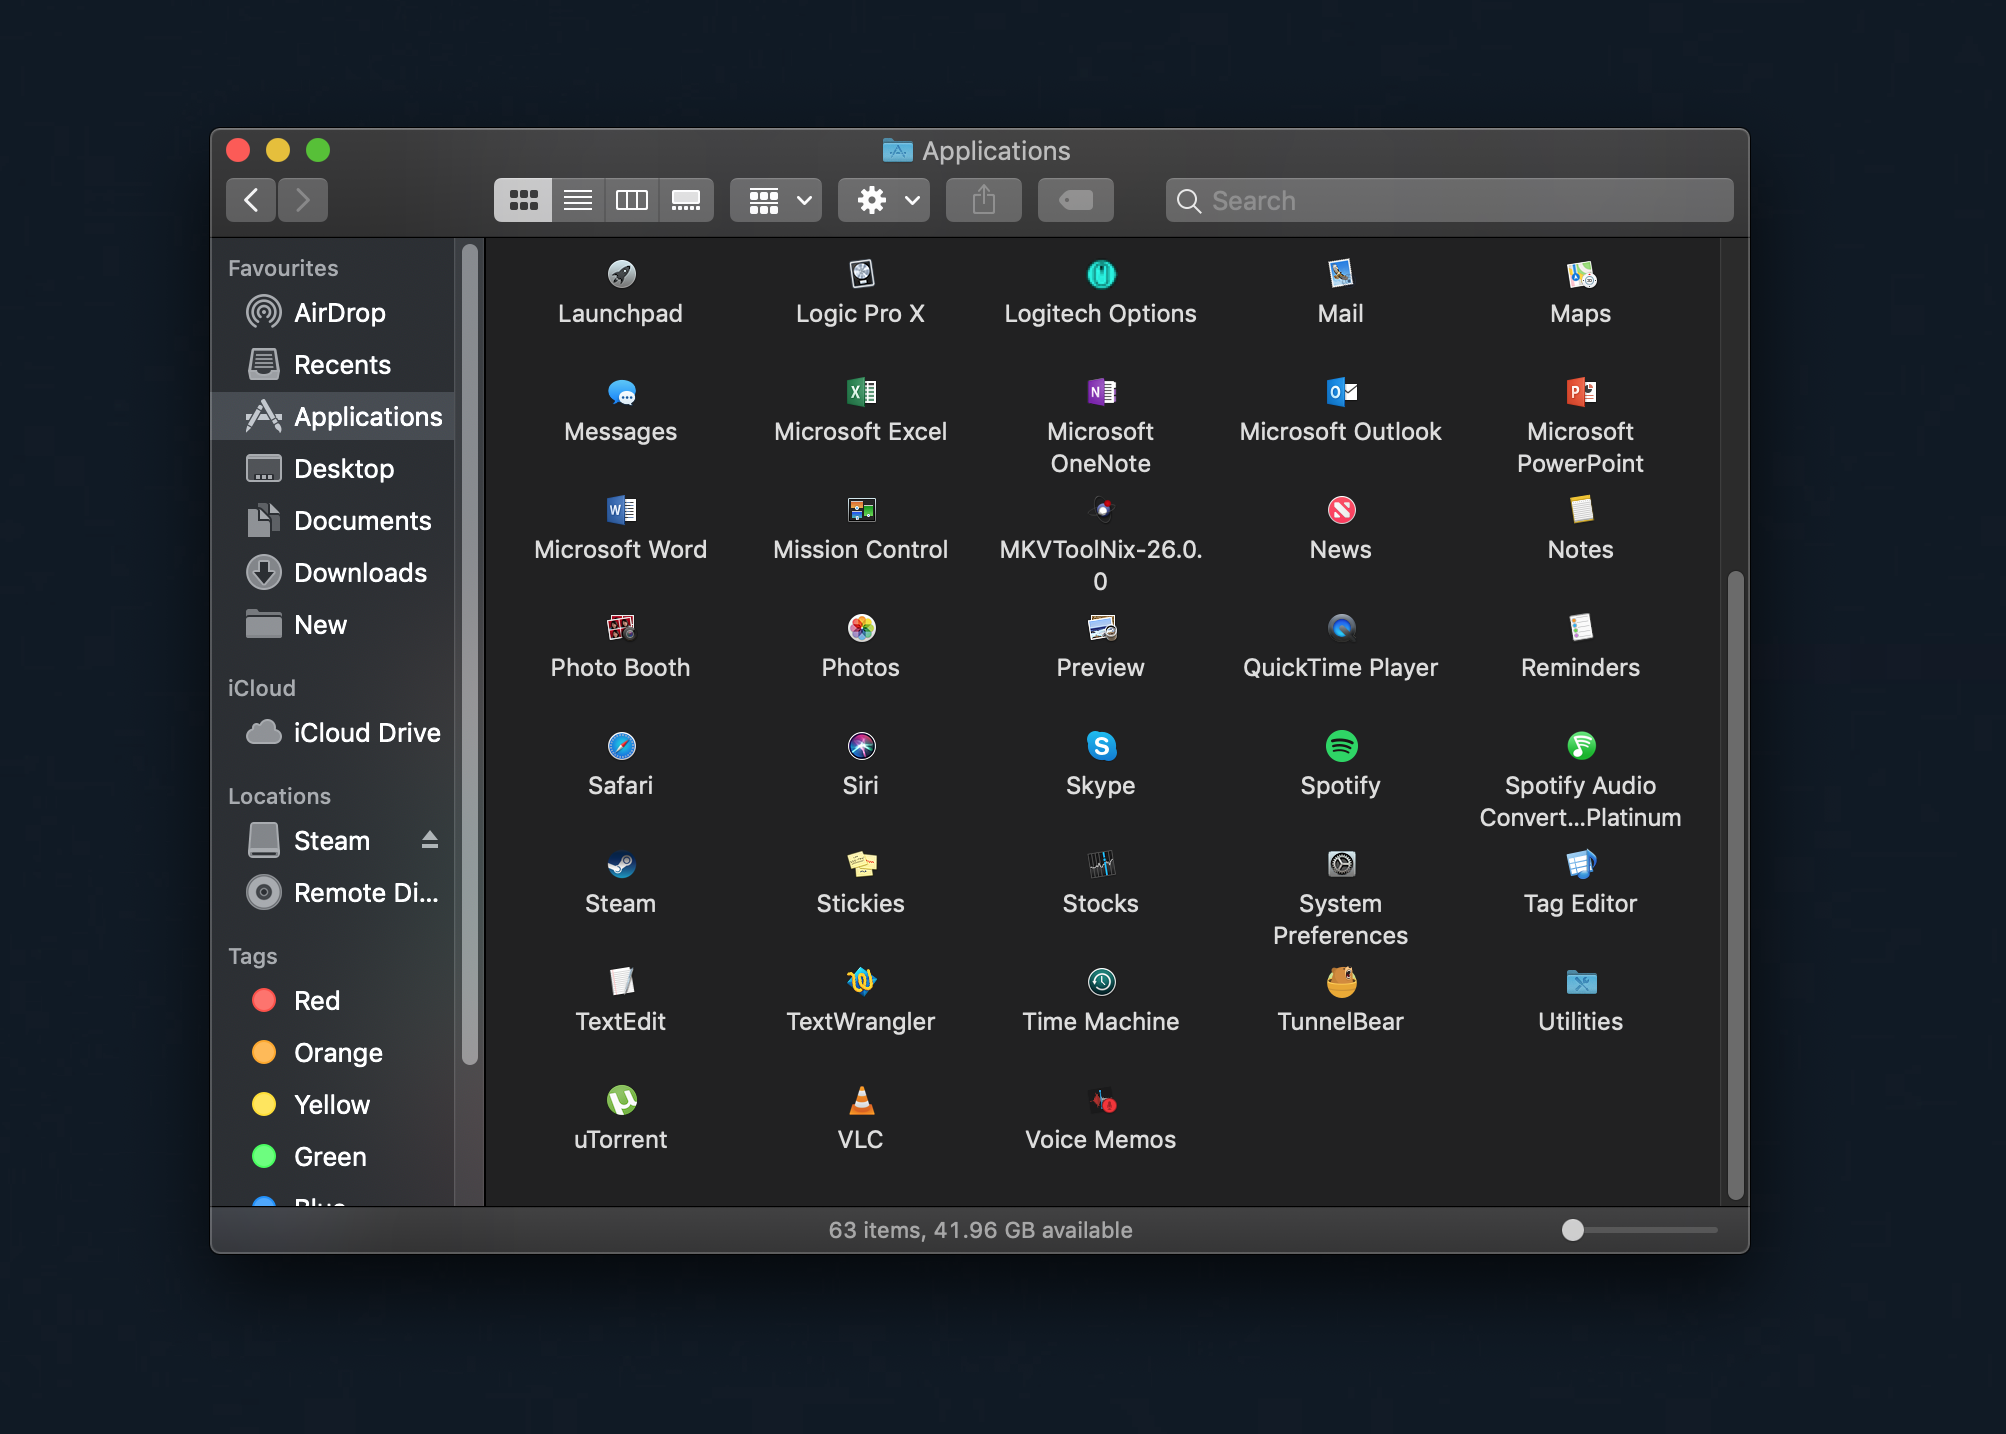The width and height of the screenshot is (2006, 1434).
Task: Click the TunnelBear app icon
Action: point(1340,982)
